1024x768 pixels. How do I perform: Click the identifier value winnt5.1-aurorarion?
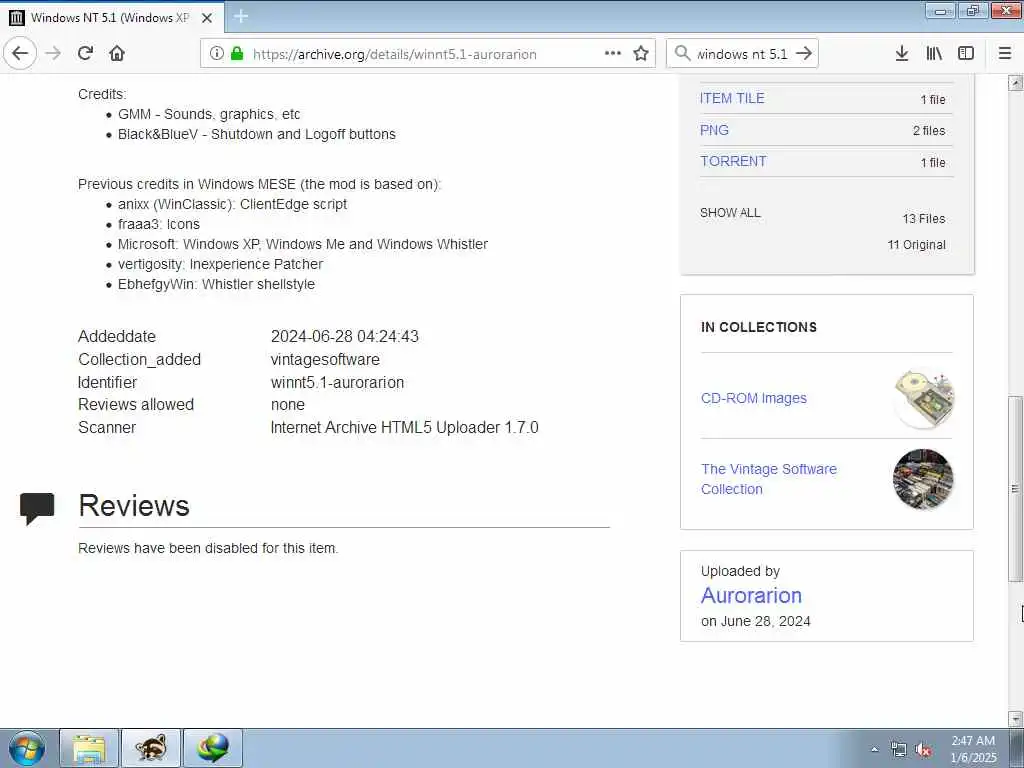tap(337, 382)
